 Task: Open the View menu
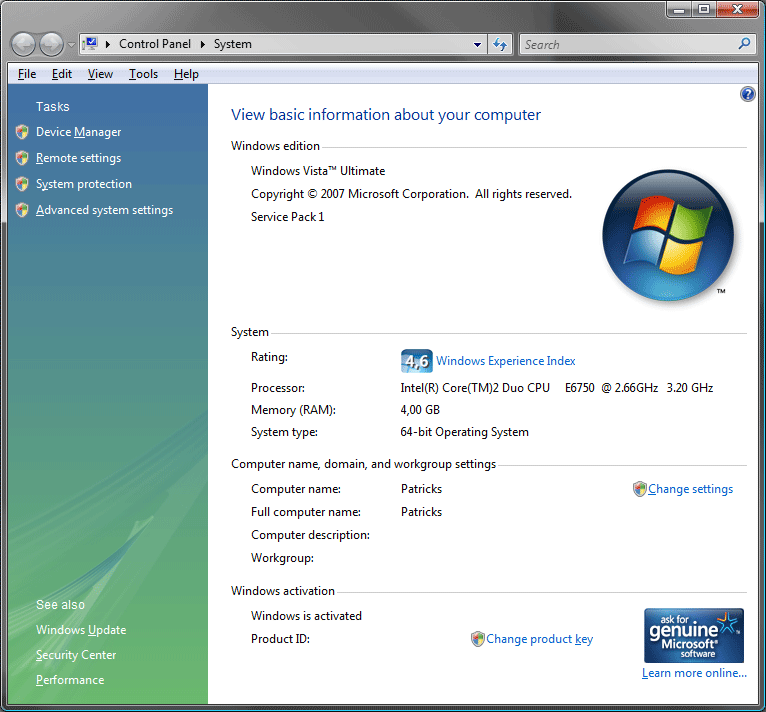(x=100, y=74)
